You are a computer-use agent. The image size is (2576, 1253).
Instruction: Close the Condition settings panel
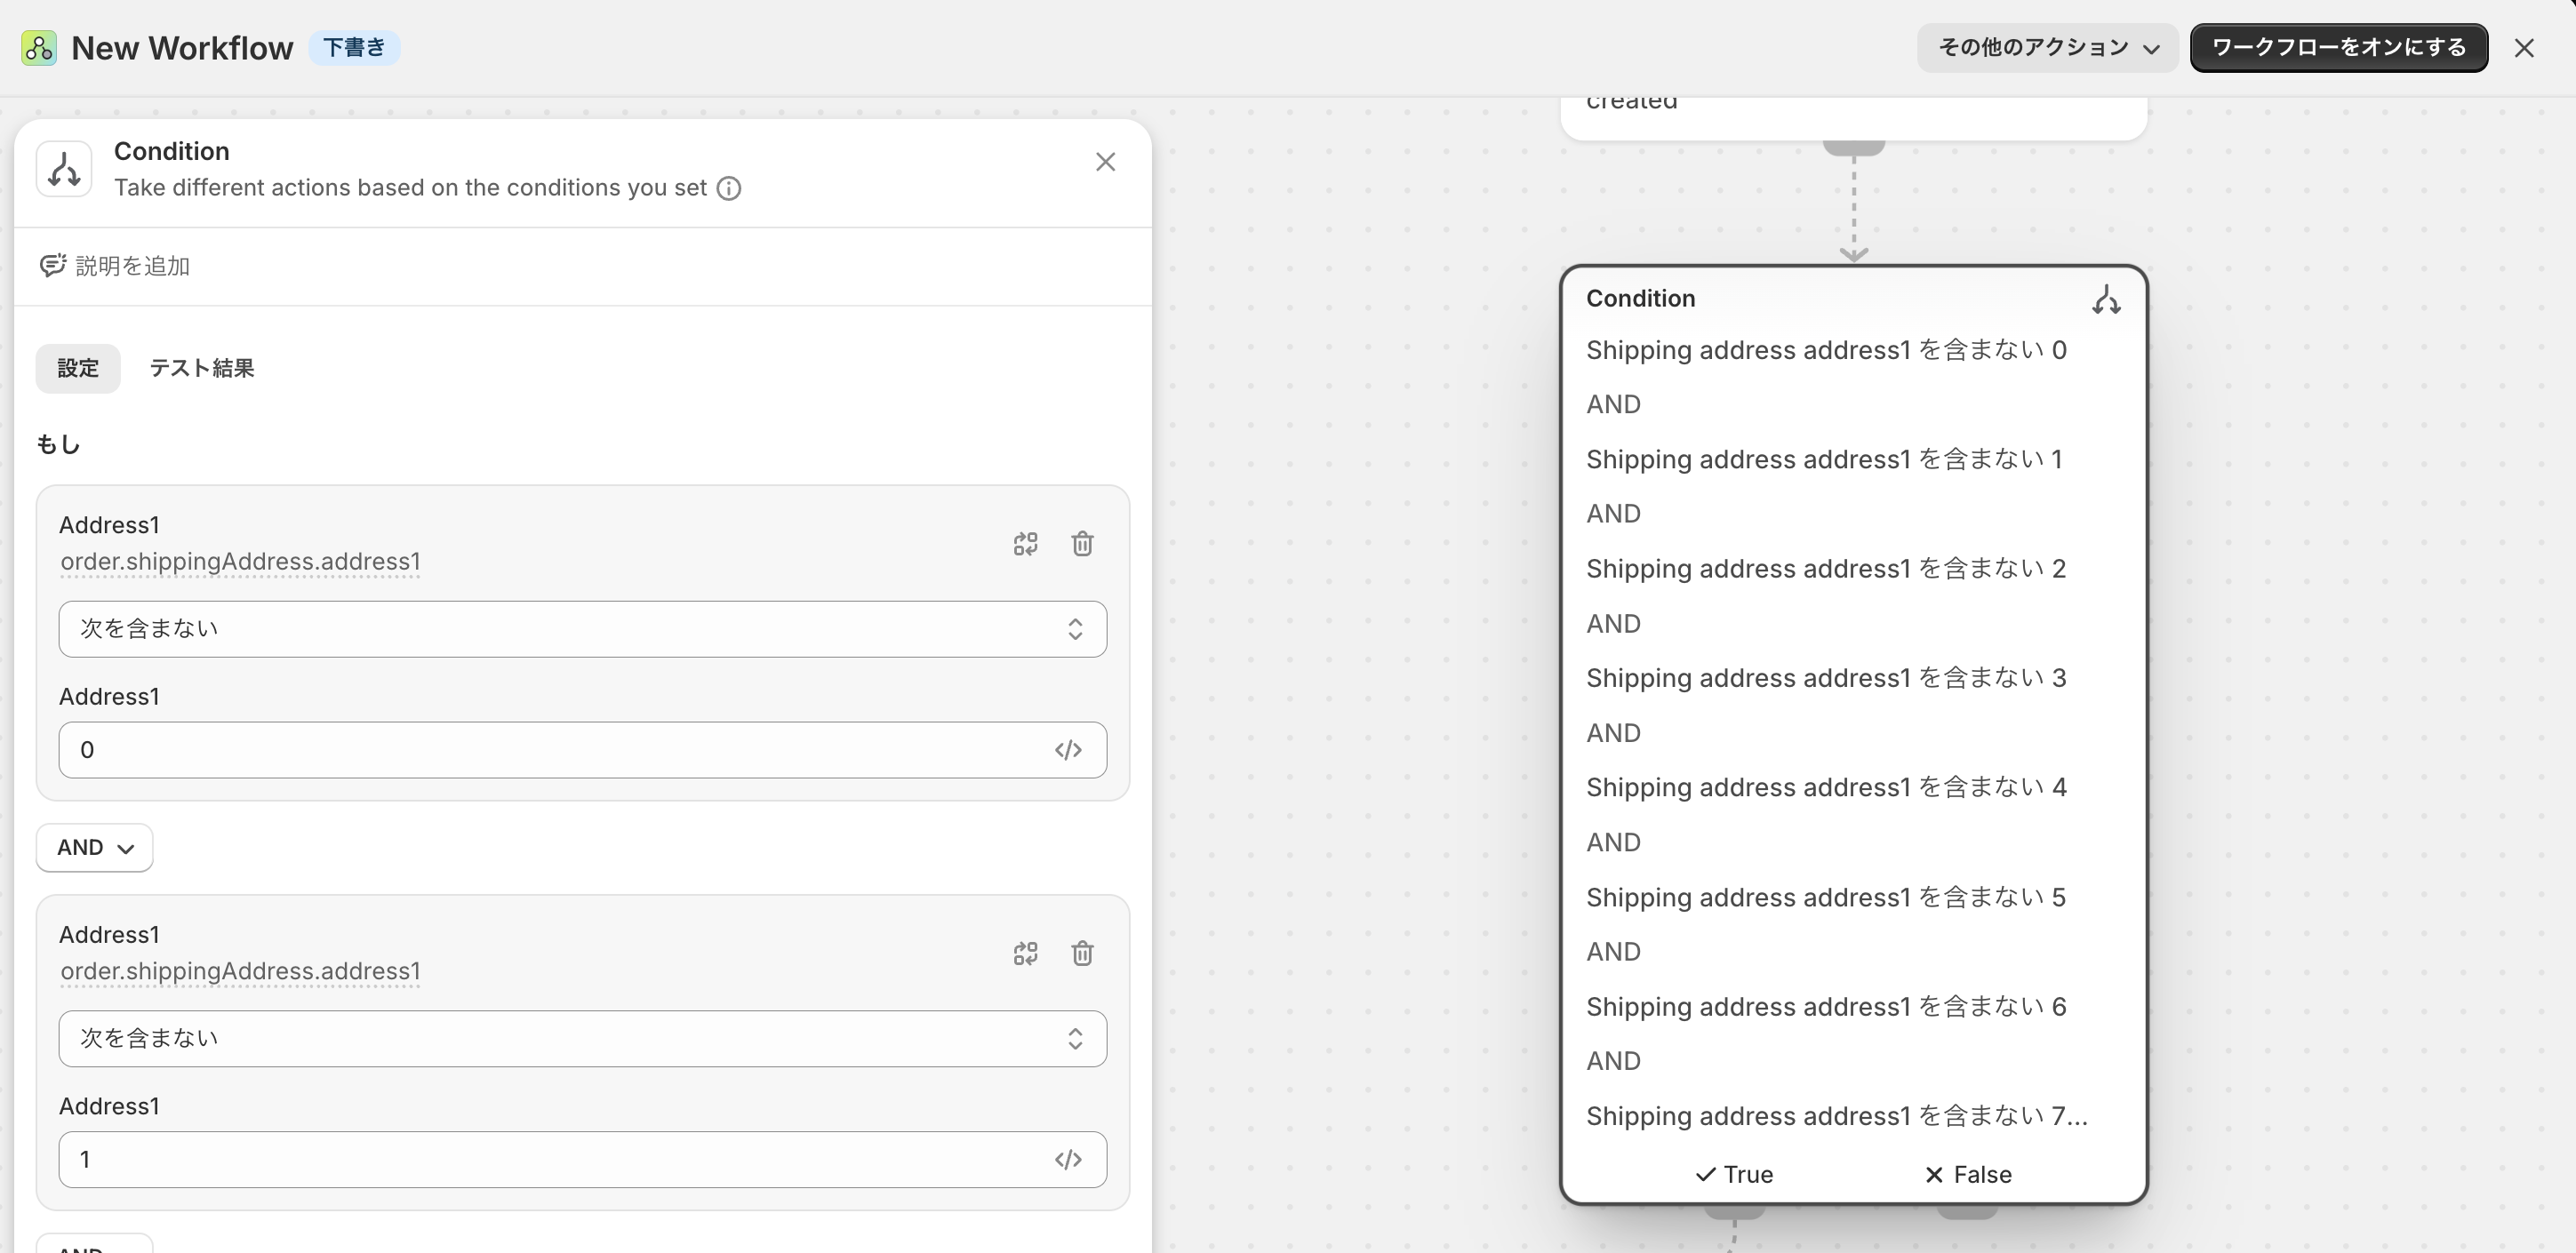[1105, 162]
